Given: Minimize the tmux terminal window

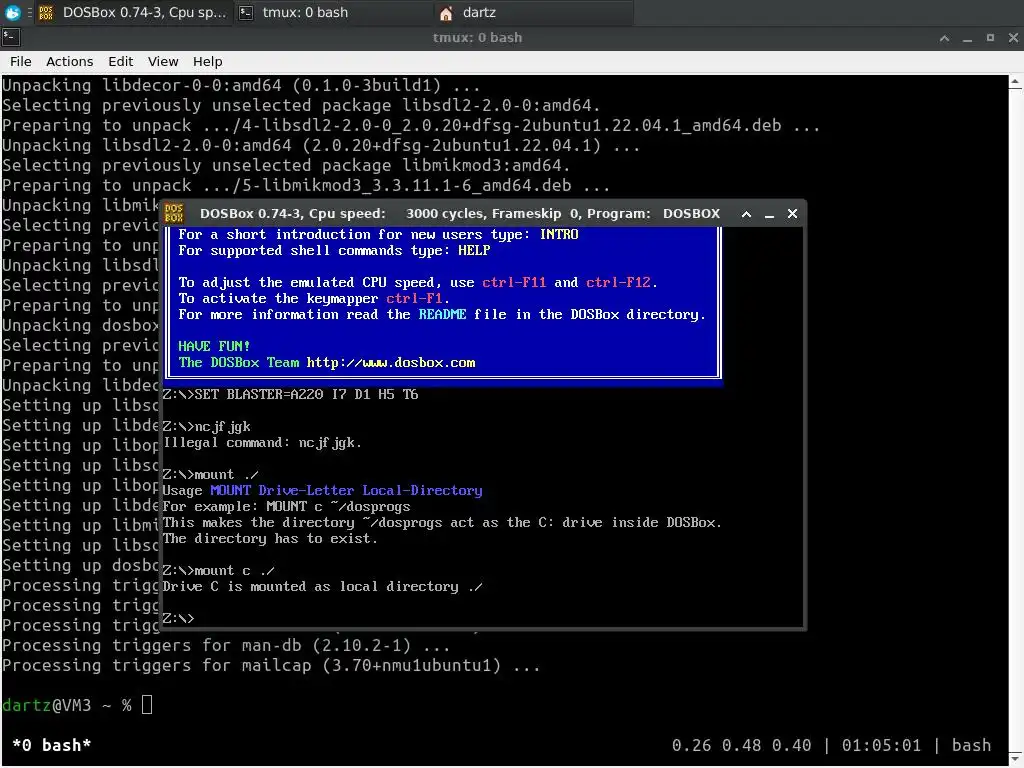Looking at the screenshot, I should (x=967, y=38).
